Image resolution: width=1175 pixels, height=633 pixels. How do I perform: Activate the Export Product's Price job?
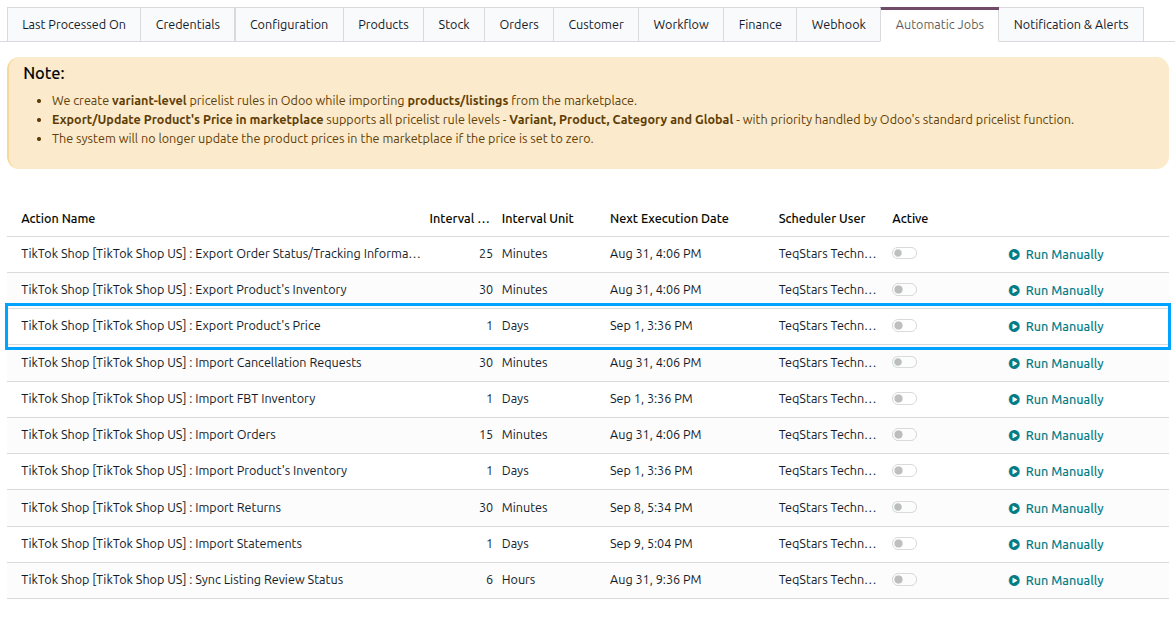pos(904,325)
